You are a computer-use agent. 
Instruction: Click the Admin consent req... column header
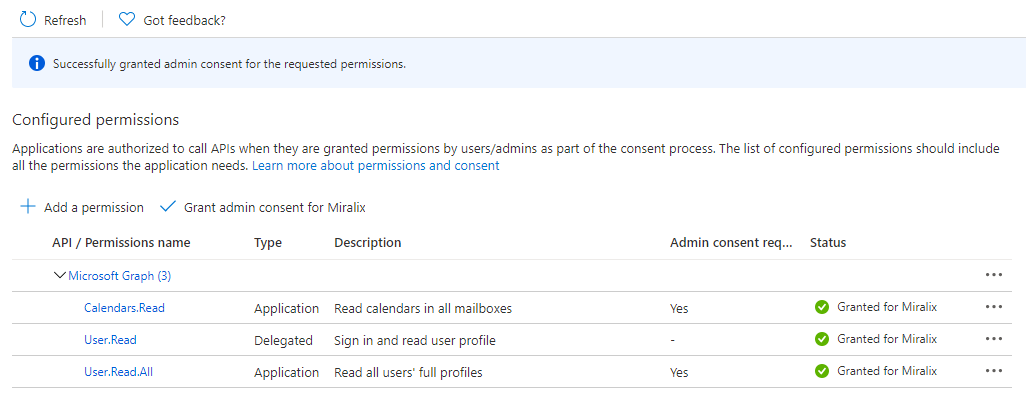tap(732, 243)
